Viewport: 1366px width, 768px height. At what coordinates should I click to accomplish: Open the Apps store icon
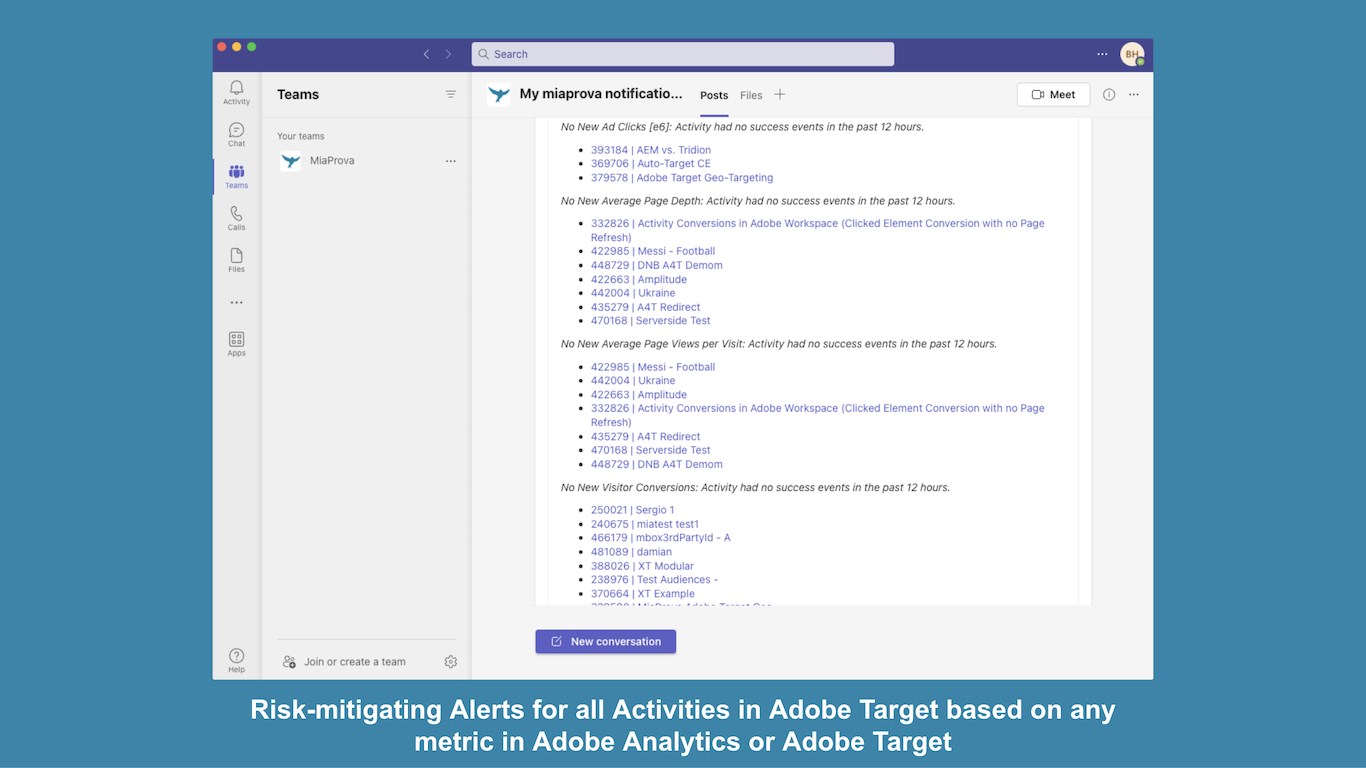(x=236, y=344)
